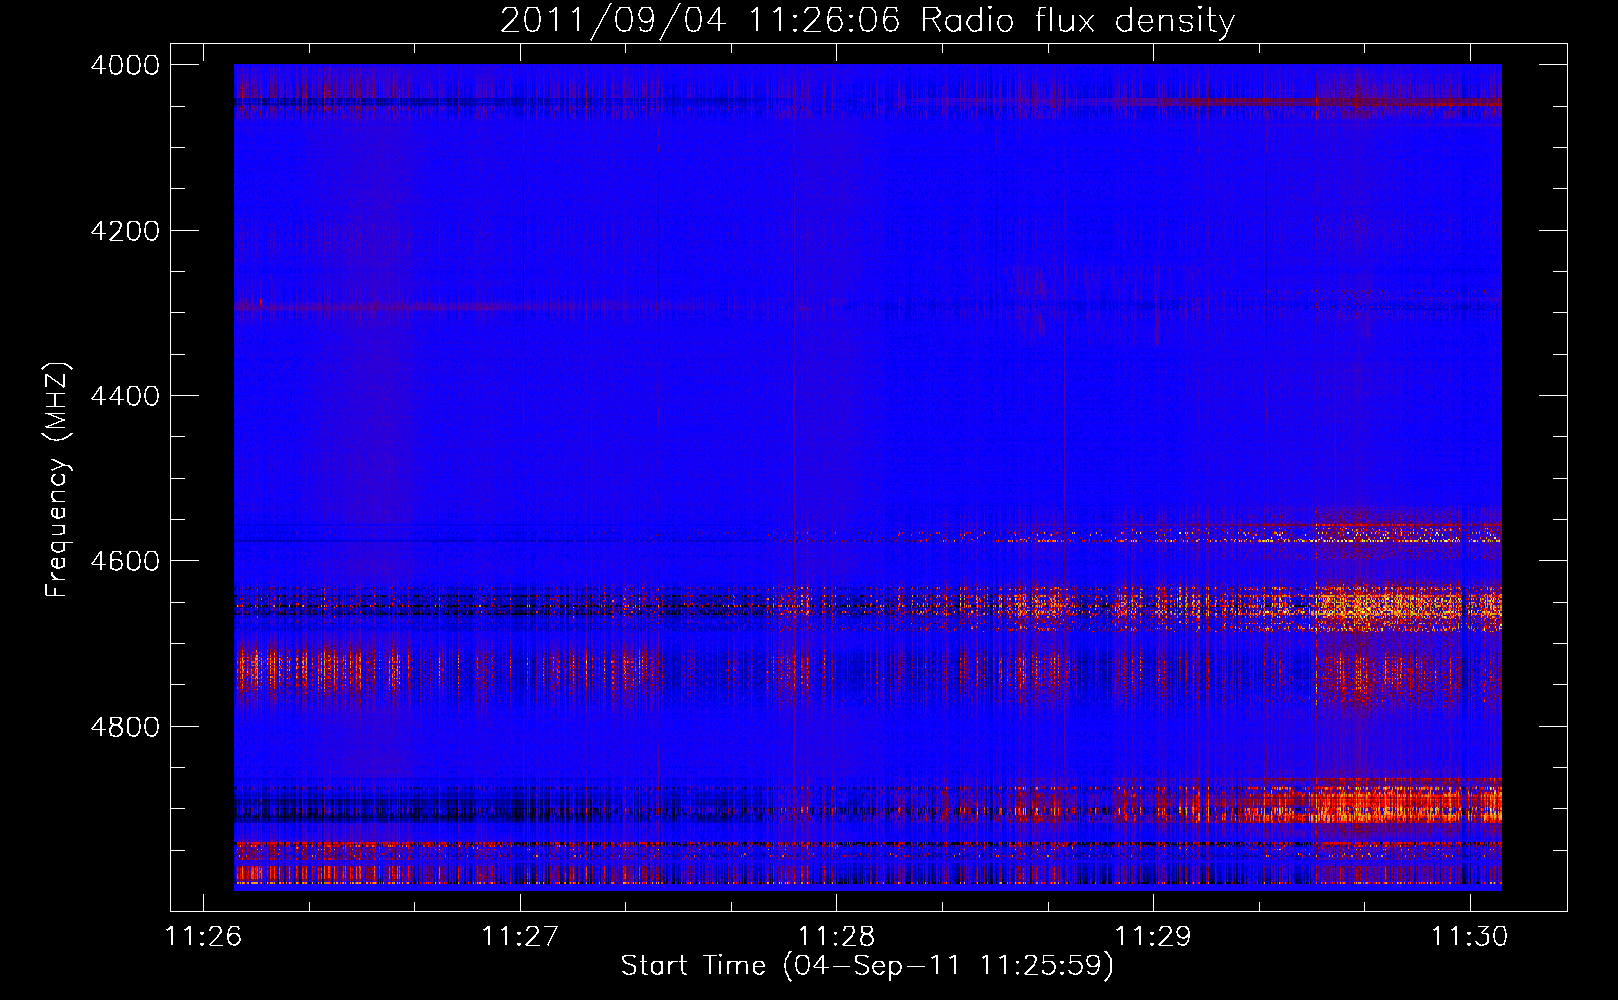Click the plot title '2011/09/04 11:26:06 Radio flux density'
1618x1000 pixels.
[x=867, y=21]
